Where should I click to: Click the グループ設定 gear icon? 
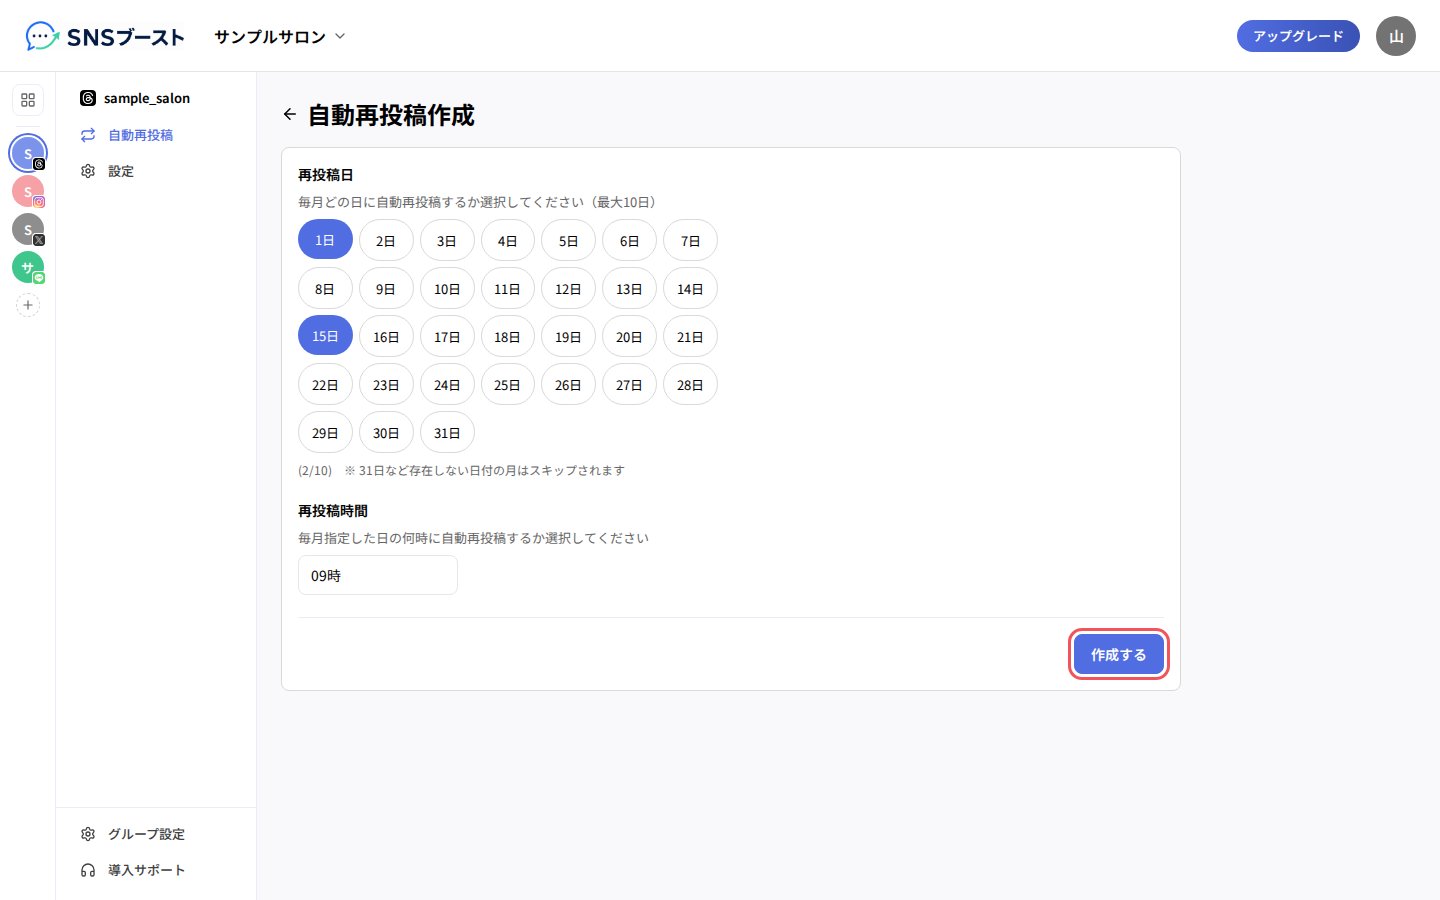88,834
